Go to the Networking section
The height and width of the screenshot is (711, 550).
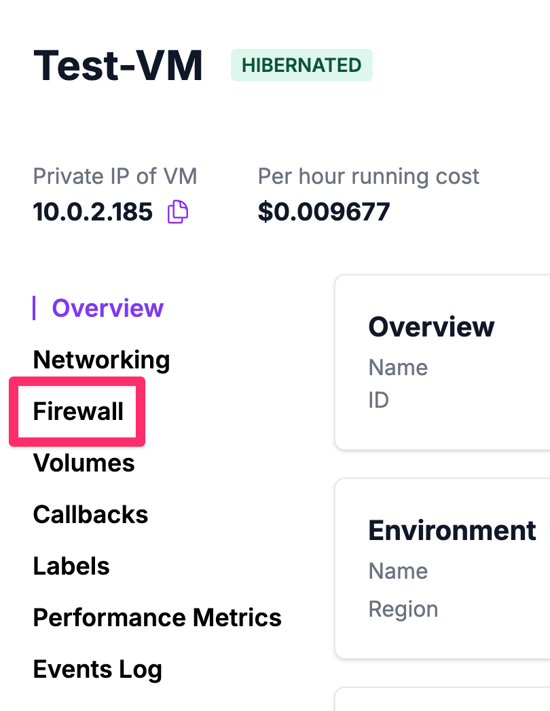102,360
